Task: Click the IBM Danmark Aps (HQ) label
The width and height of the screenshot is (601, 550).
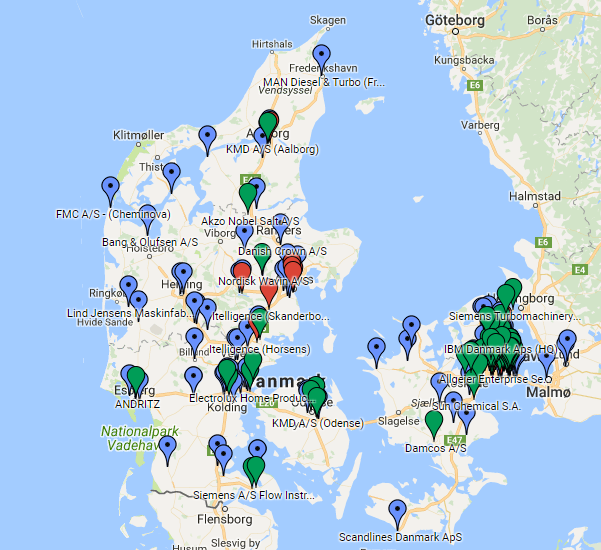Action: (x=500, y=349)
